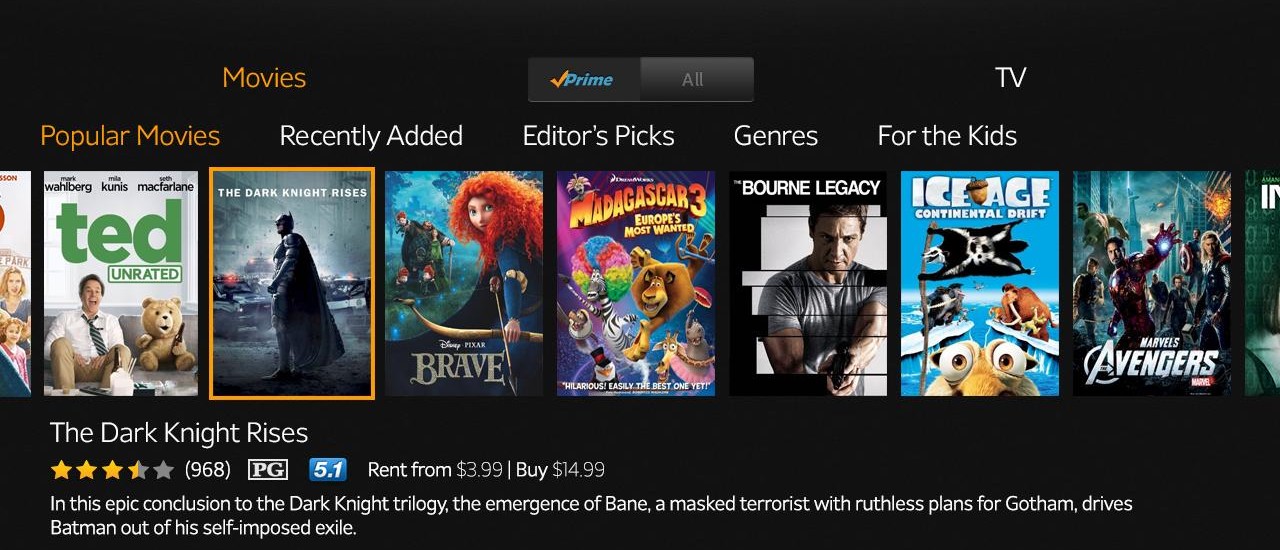Switch filter to All
1280x550 pixels.
(696, 80)
